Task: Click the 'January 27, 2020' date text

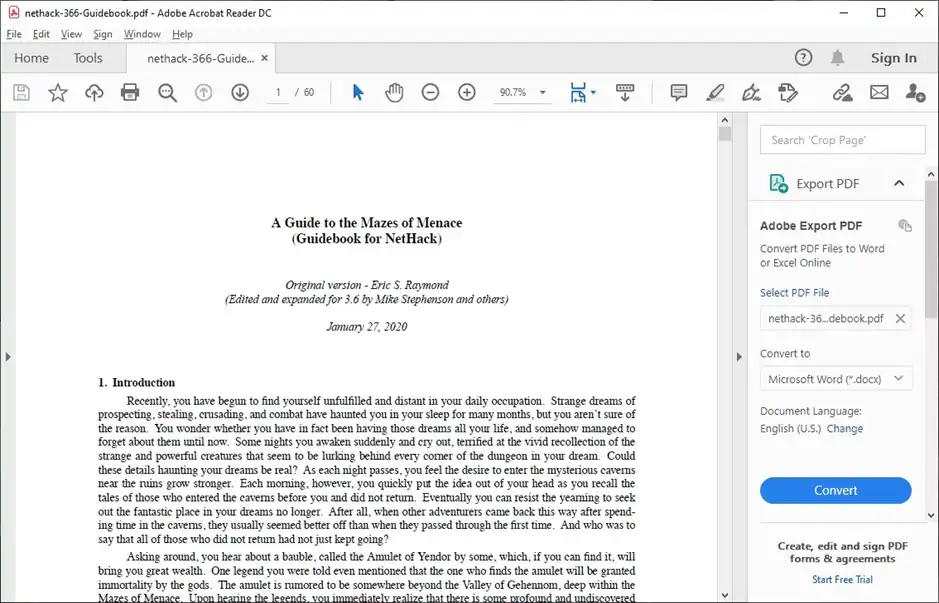Action: [366, 327]
